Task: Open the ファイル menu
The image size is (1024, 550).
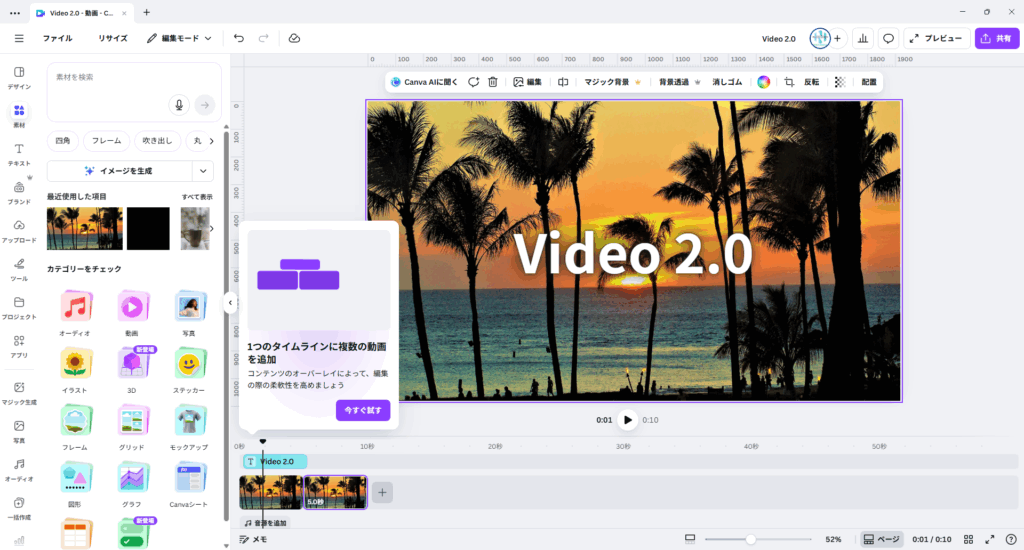Action: click(57, 38)
